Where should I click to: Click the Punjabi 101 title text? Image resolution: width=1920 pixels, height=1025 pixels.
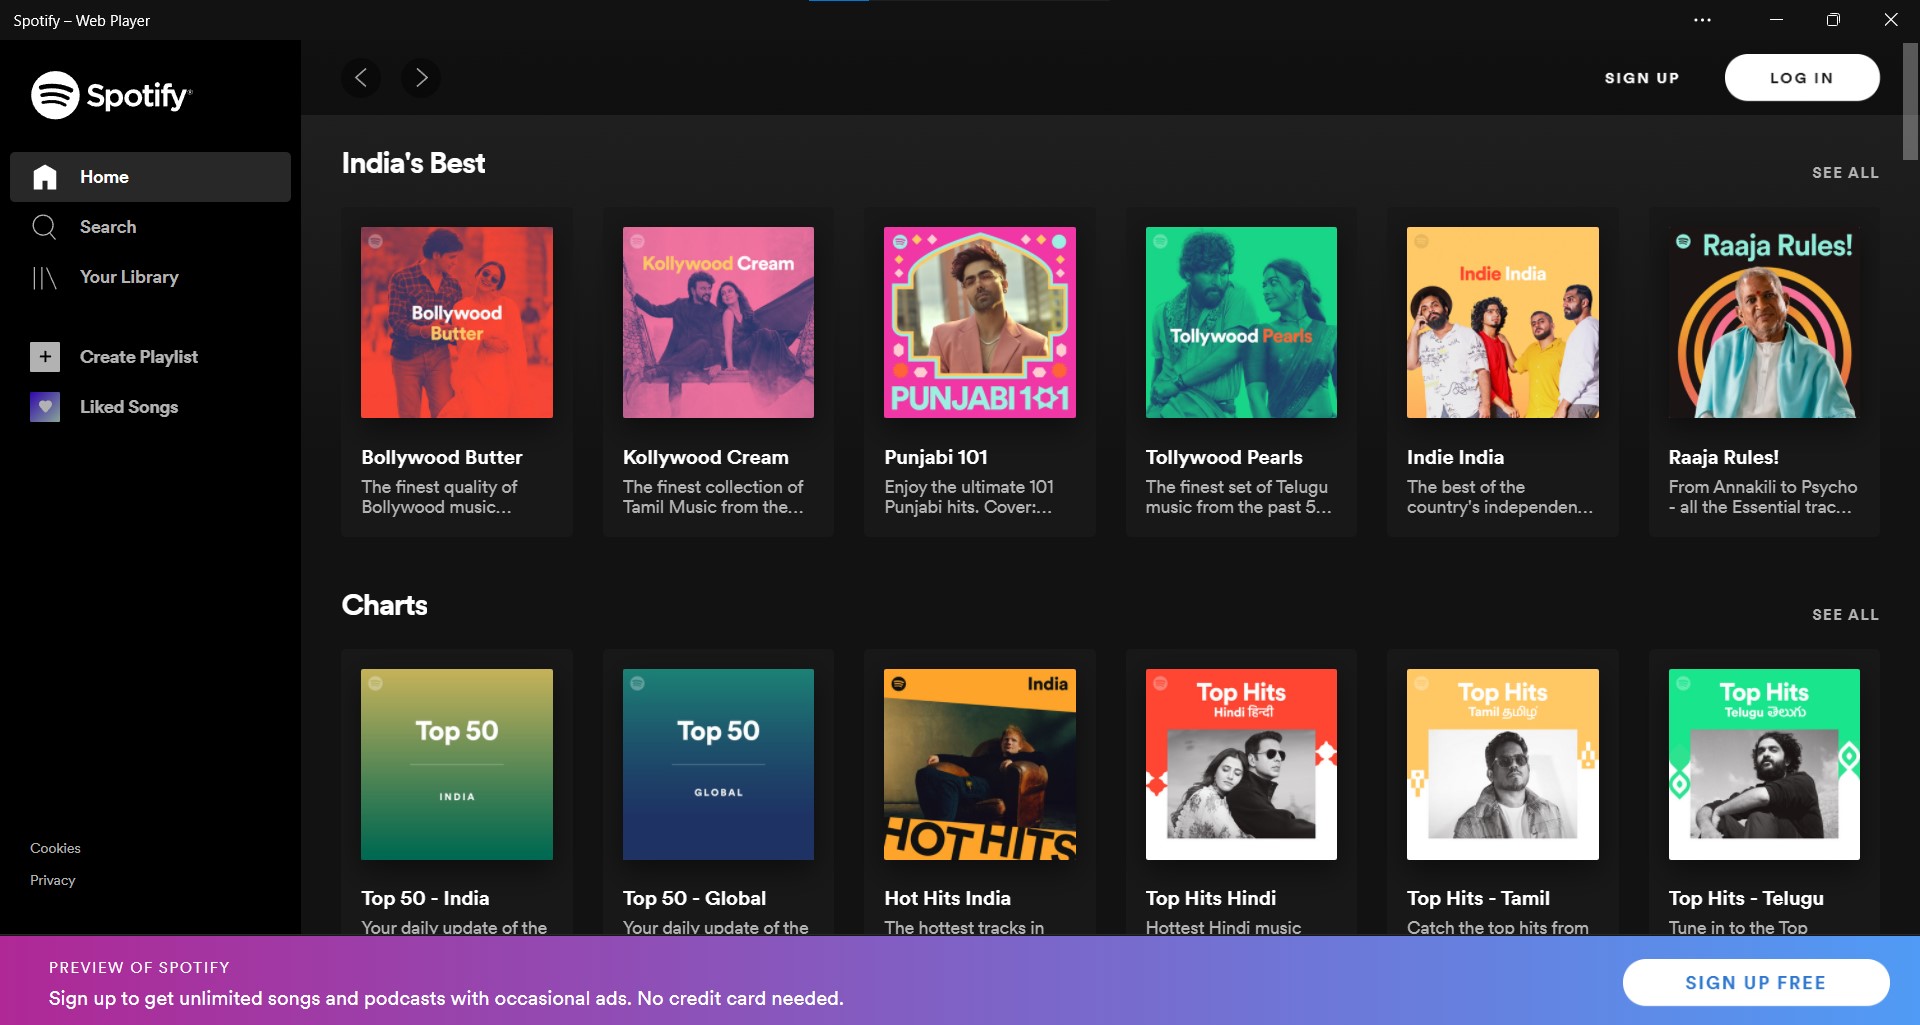pyautogui.click(x=936, y=457)
